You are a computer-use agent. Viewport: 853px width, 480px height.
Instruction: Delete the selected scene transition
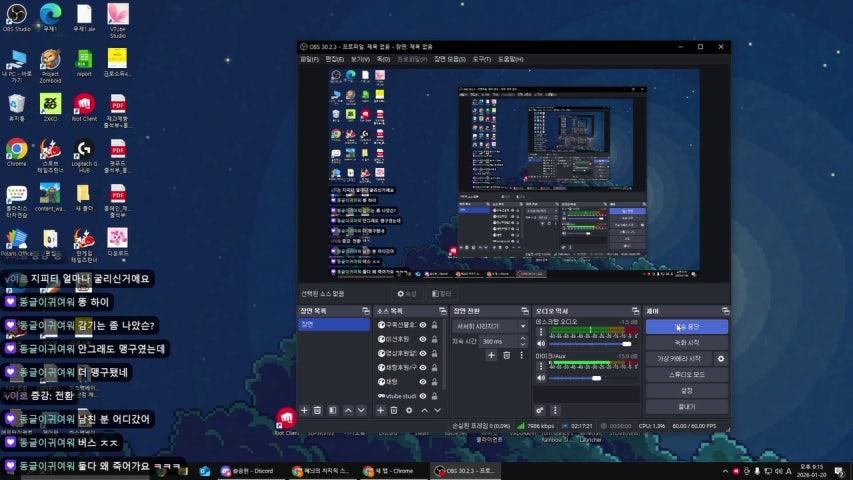[506, 355]
